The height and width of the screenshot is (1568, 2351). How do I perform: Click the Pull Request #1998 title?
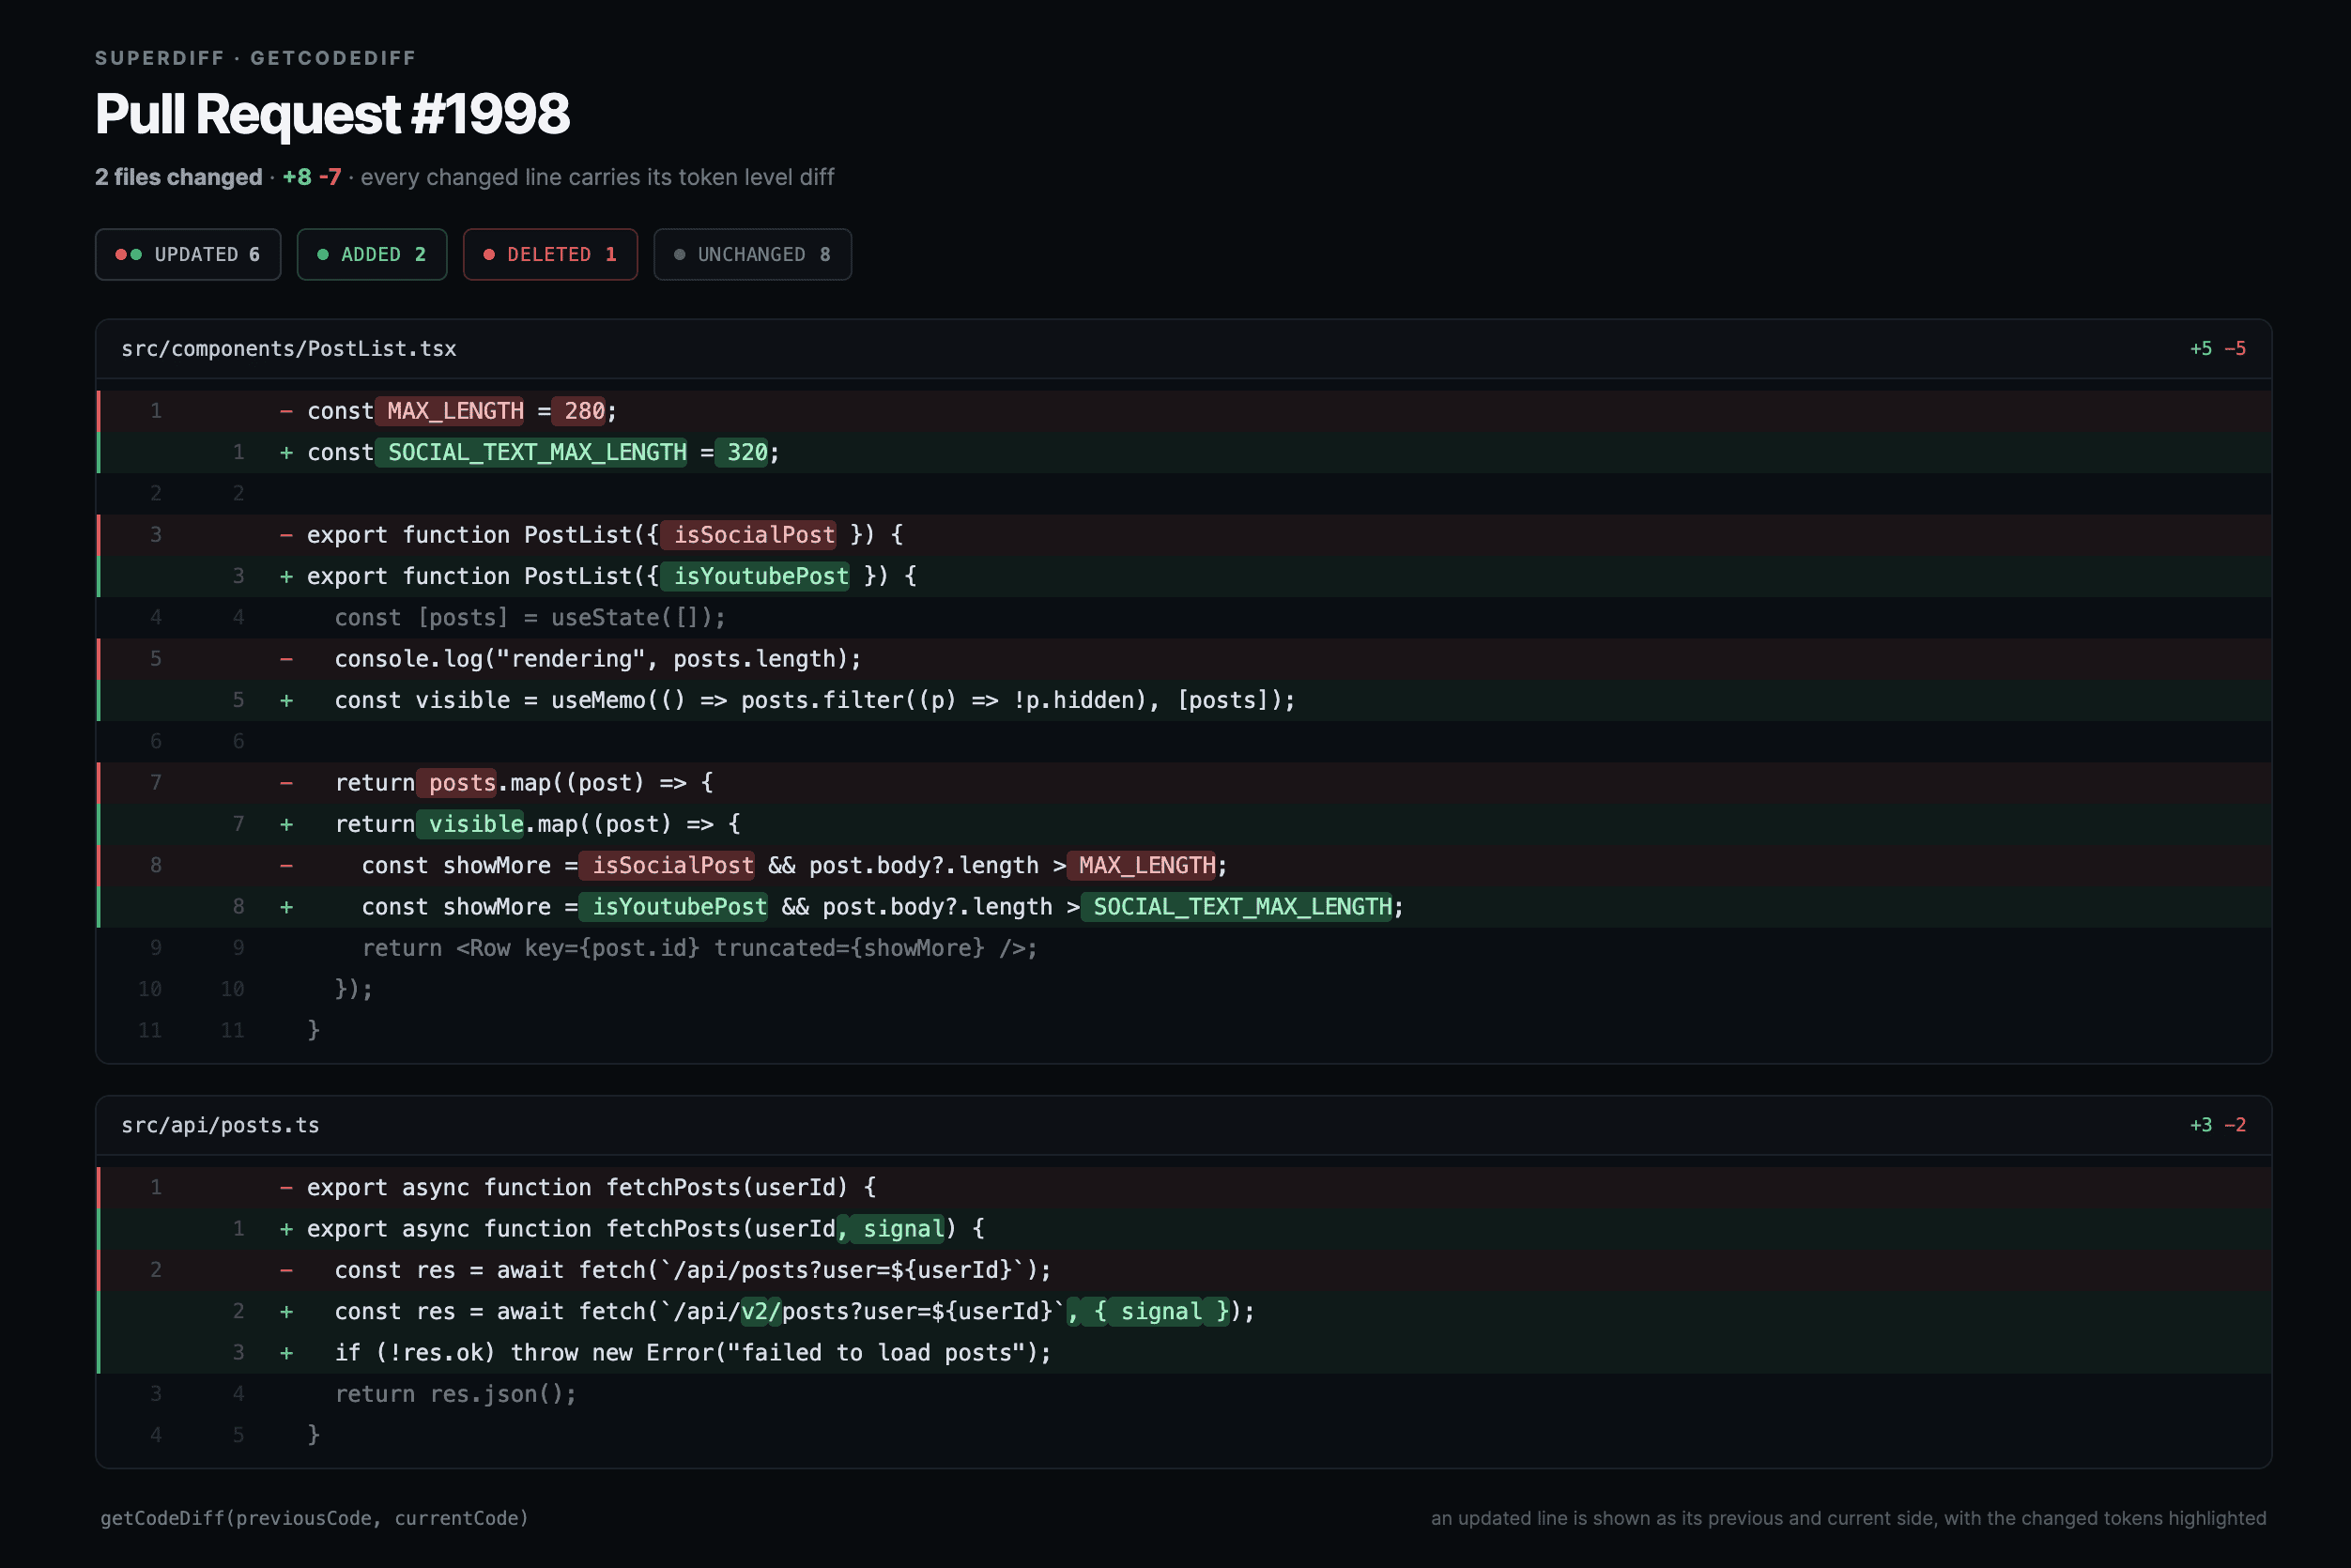pyautogui.click(x=332, y=113)
